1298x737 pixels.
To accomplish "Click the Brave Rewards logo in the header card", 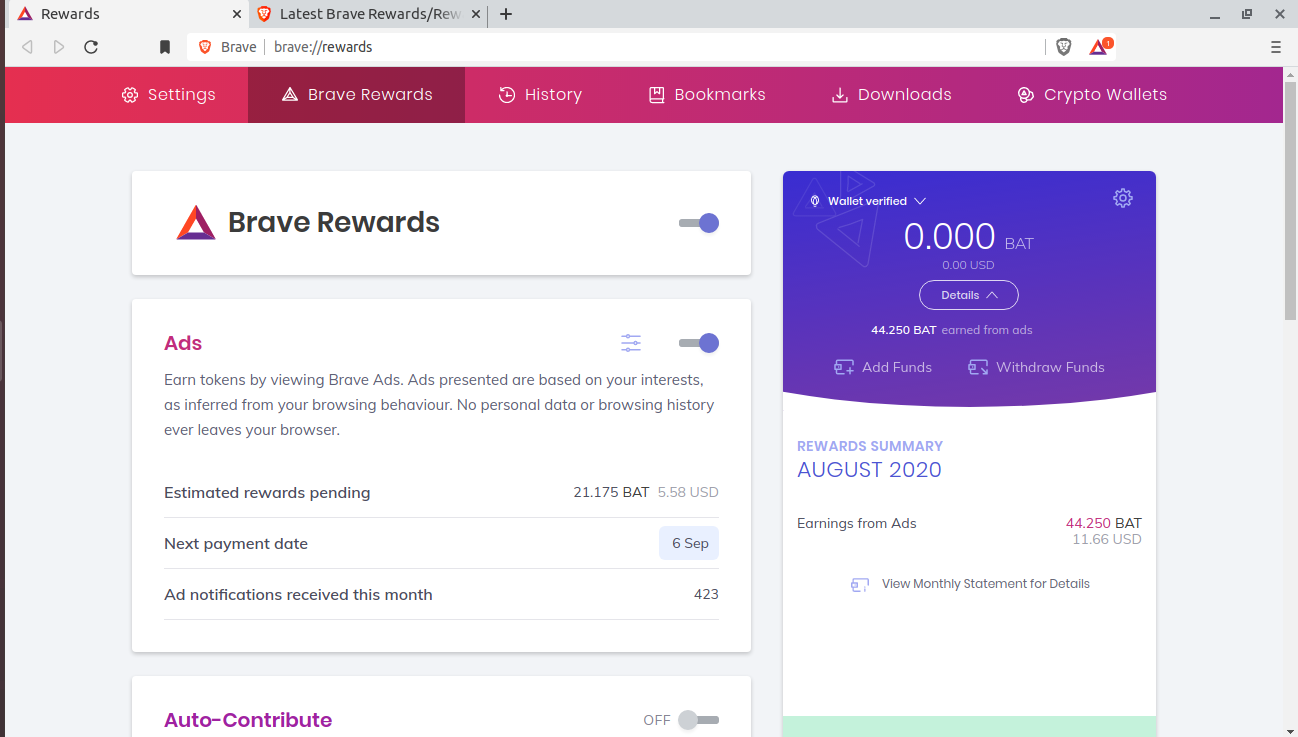I will 196,222.
